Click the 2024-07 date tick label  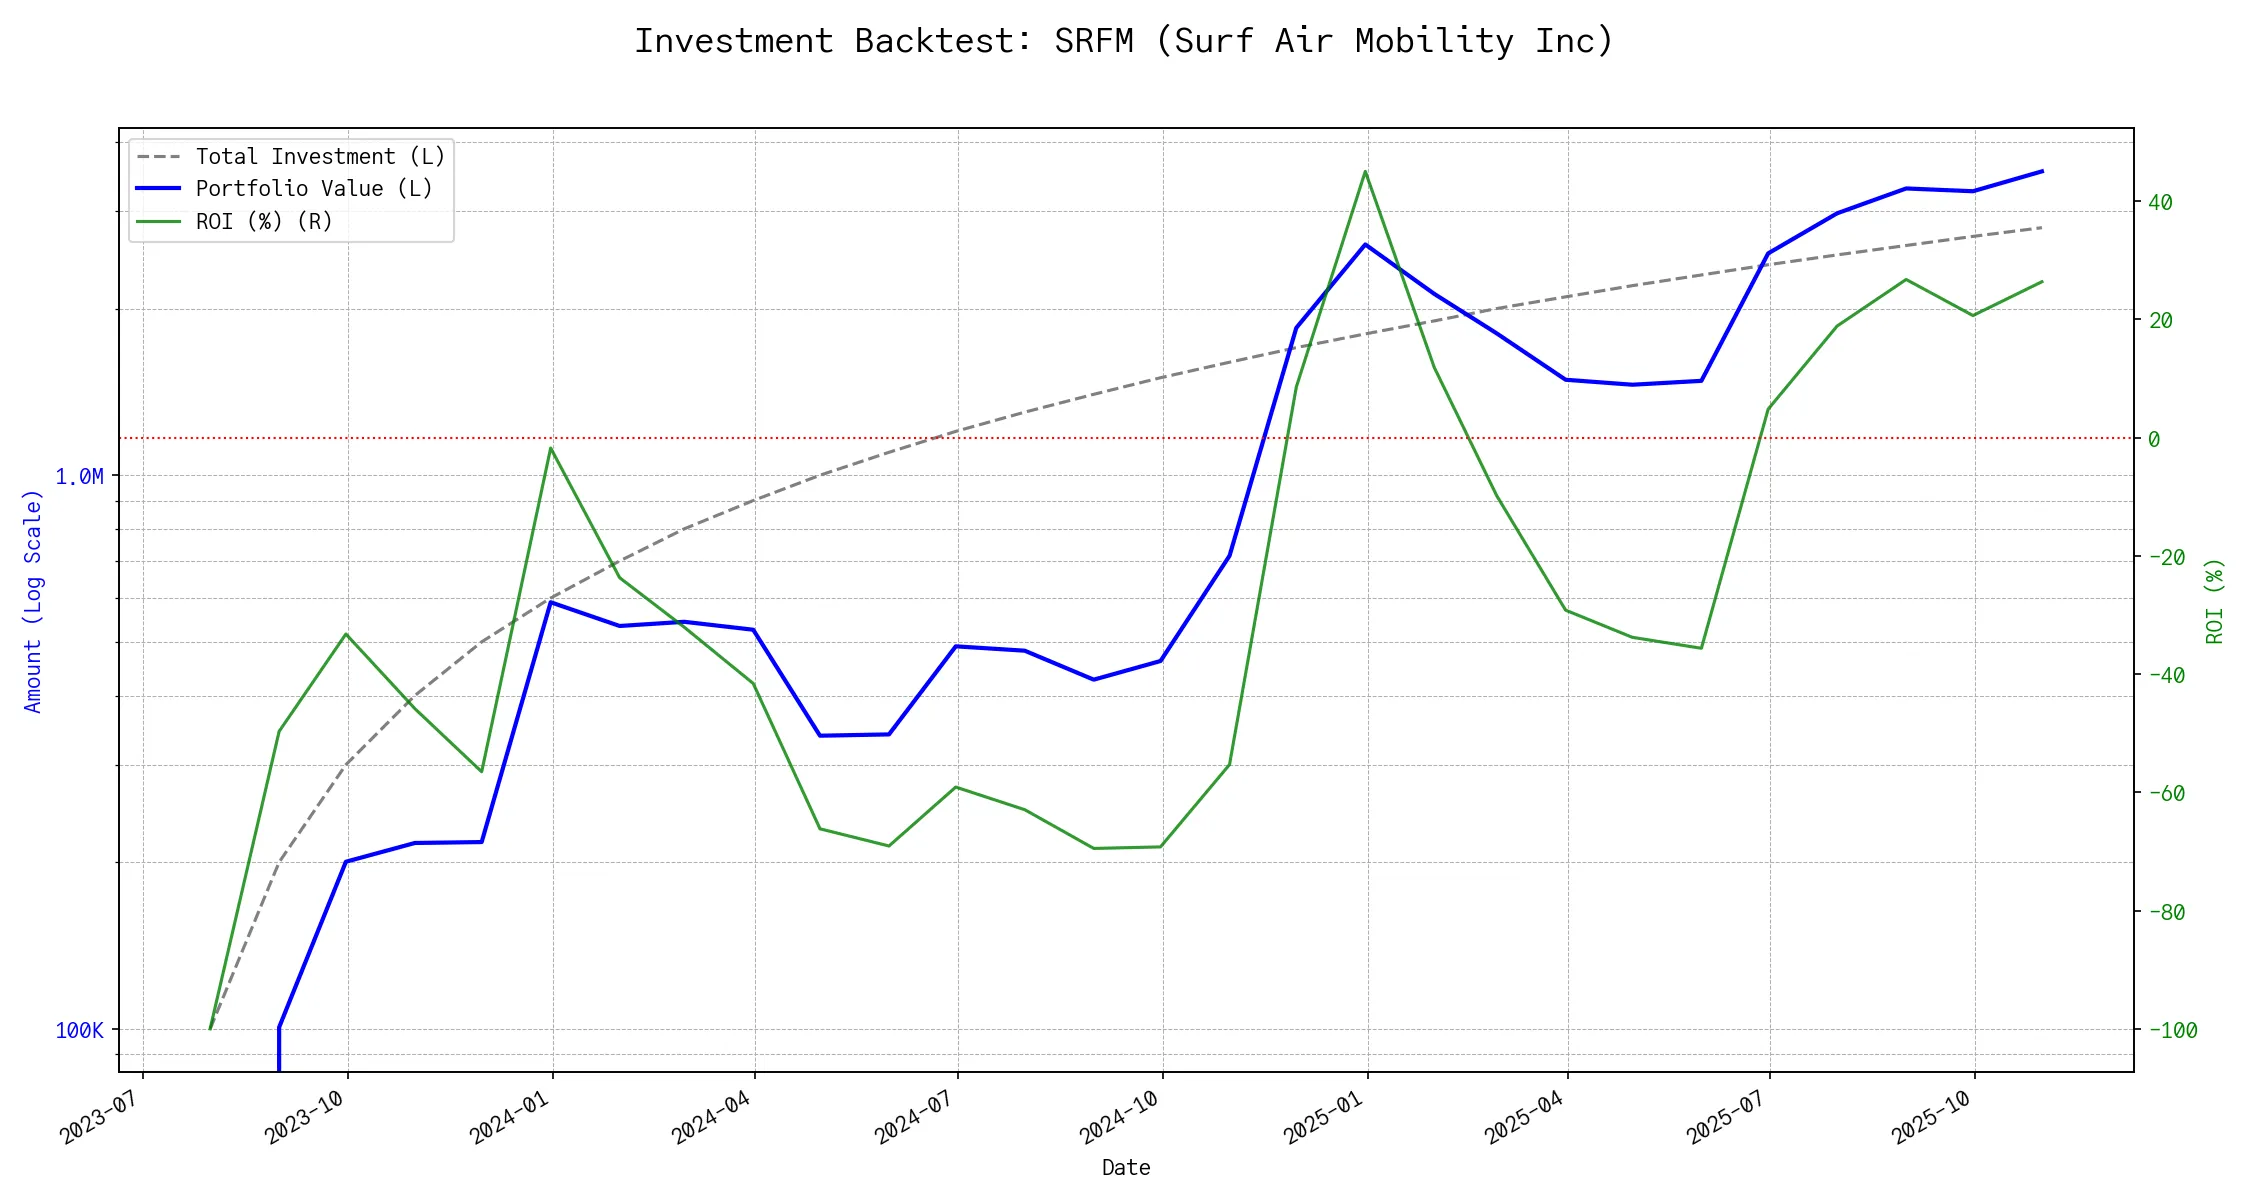pos(913,1117)
